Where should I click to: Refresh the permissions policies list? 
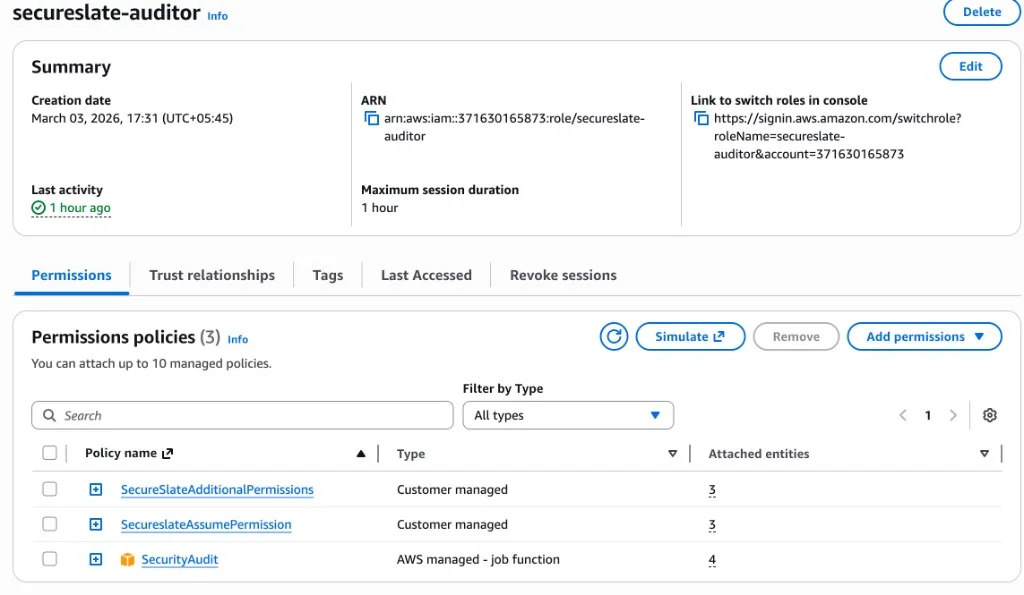click(x=613, y=336)
